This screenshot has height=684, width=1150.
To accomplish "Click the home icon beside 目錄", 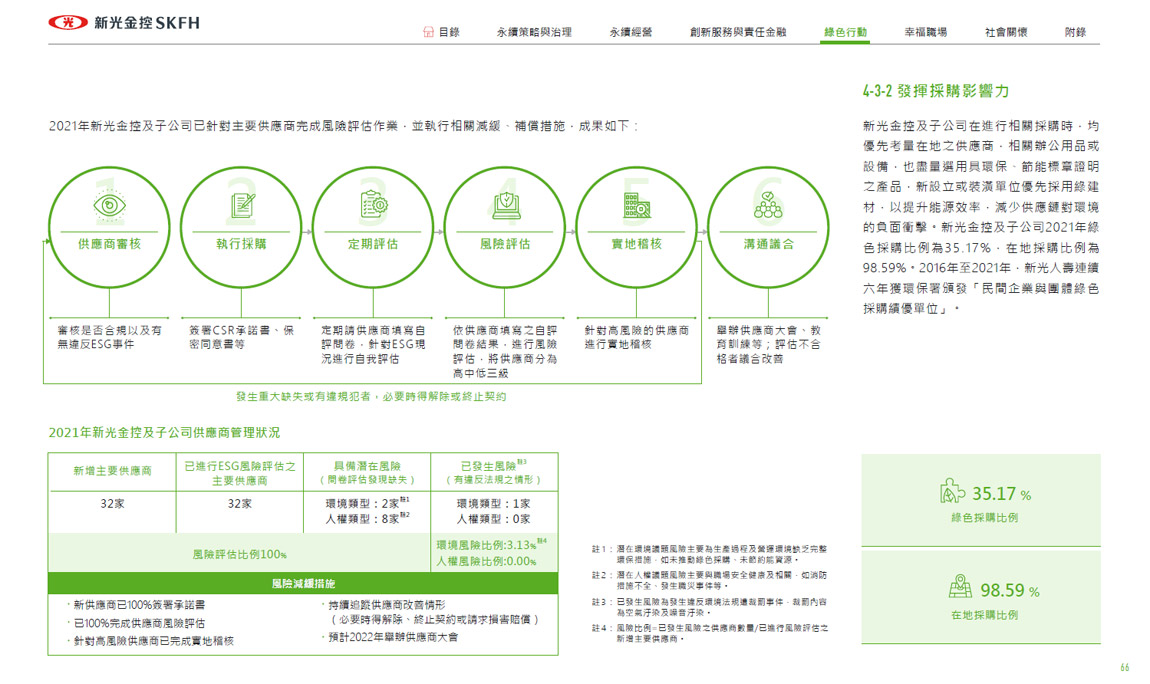I will [429, 32].
